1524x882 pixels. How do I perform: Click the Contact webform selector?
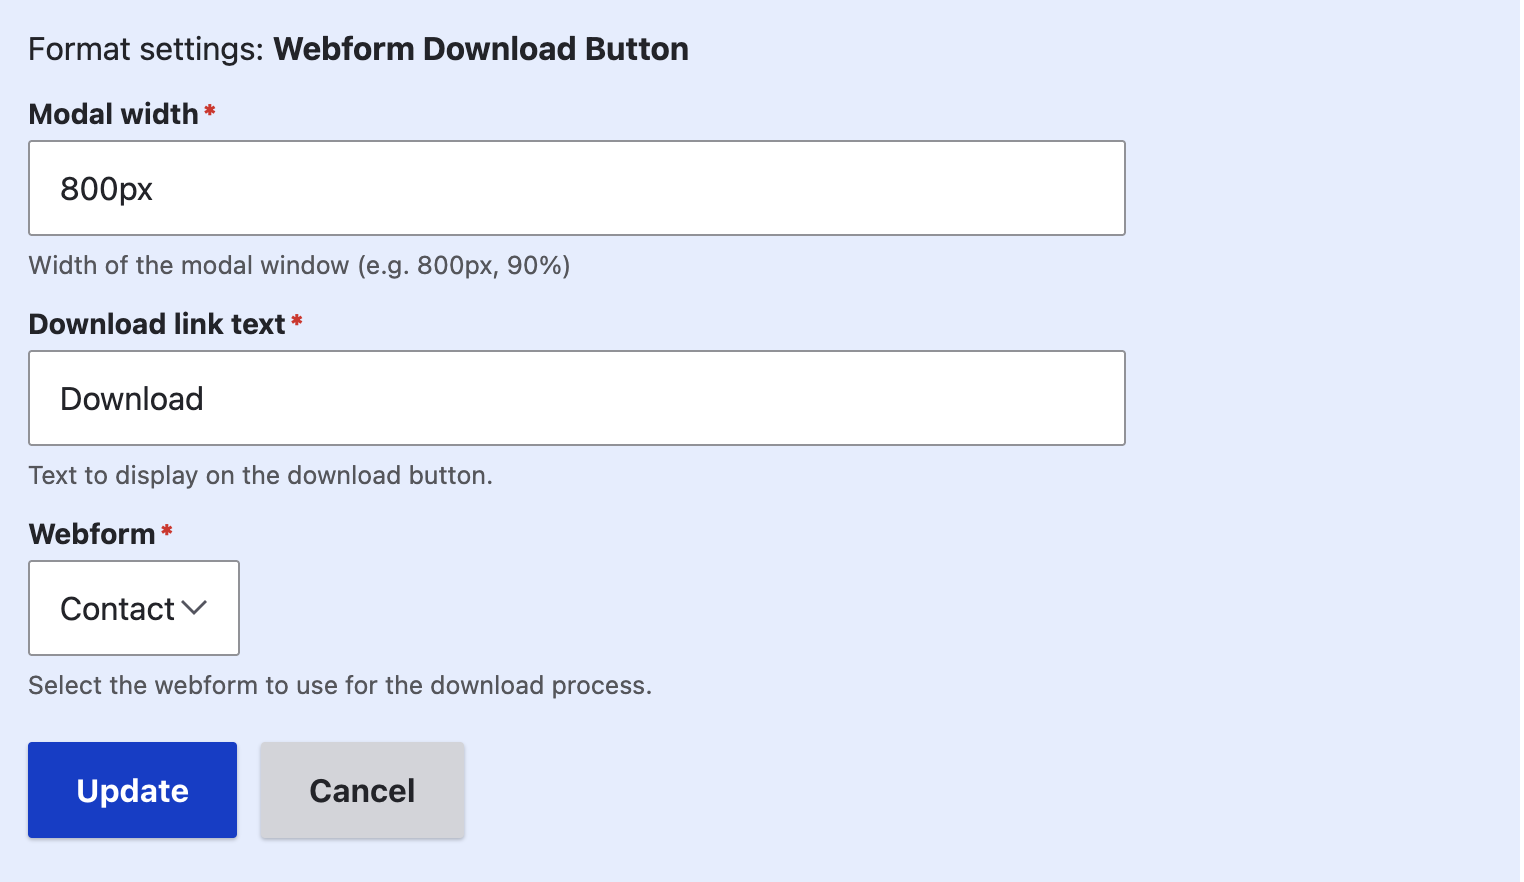133,608
